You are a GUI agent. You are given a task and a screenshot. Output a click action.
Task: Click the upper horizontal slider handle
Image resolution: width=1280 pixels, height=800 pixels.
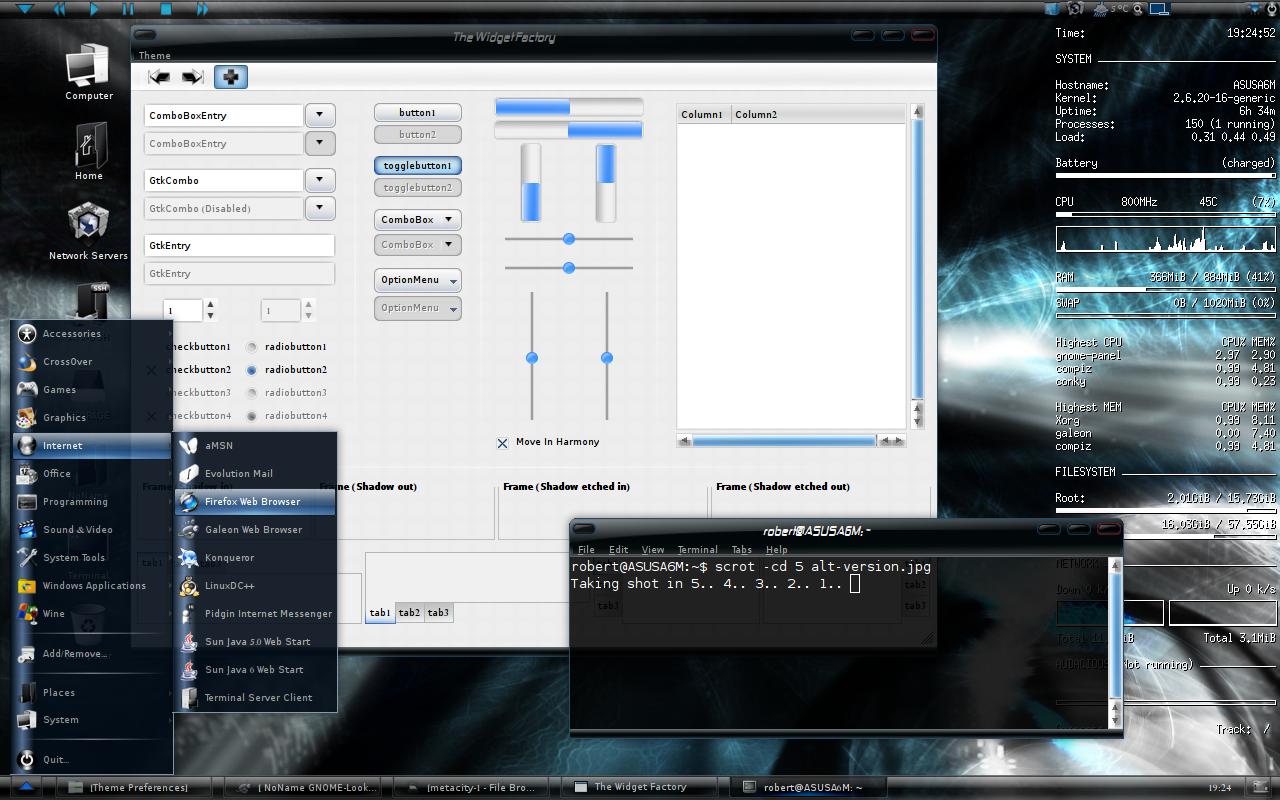click(569, 239)
